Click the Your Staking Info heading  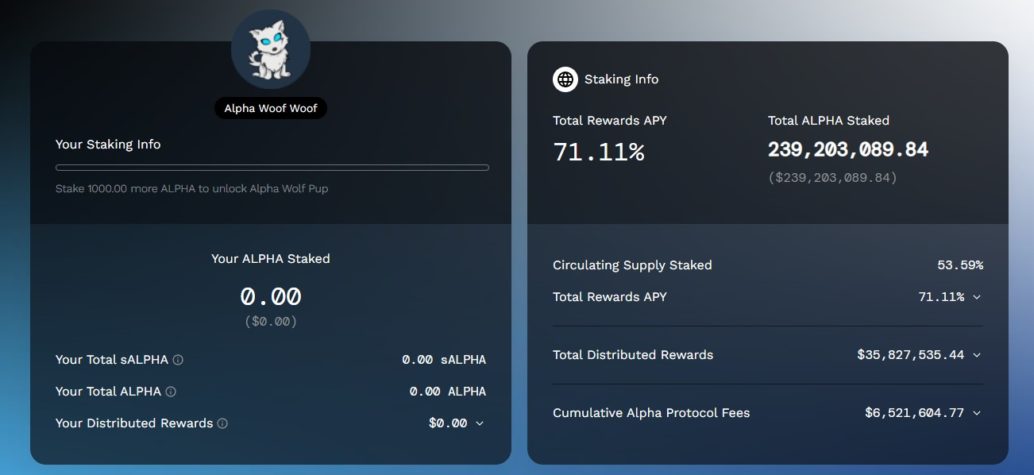108,144
